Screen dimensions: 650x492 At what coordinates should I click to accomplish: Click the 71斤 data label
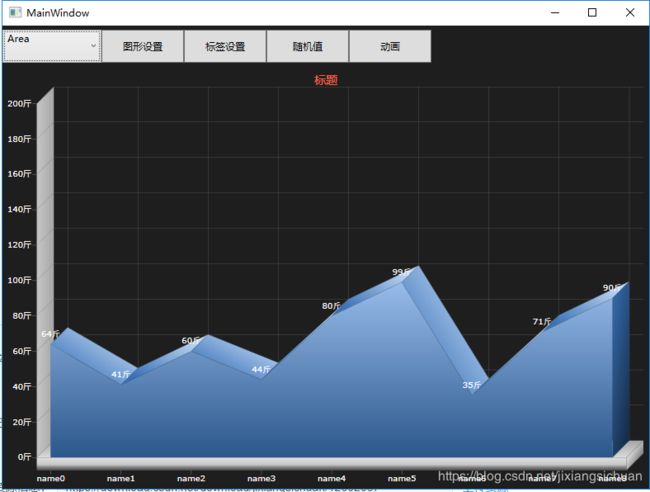(541, 321)
